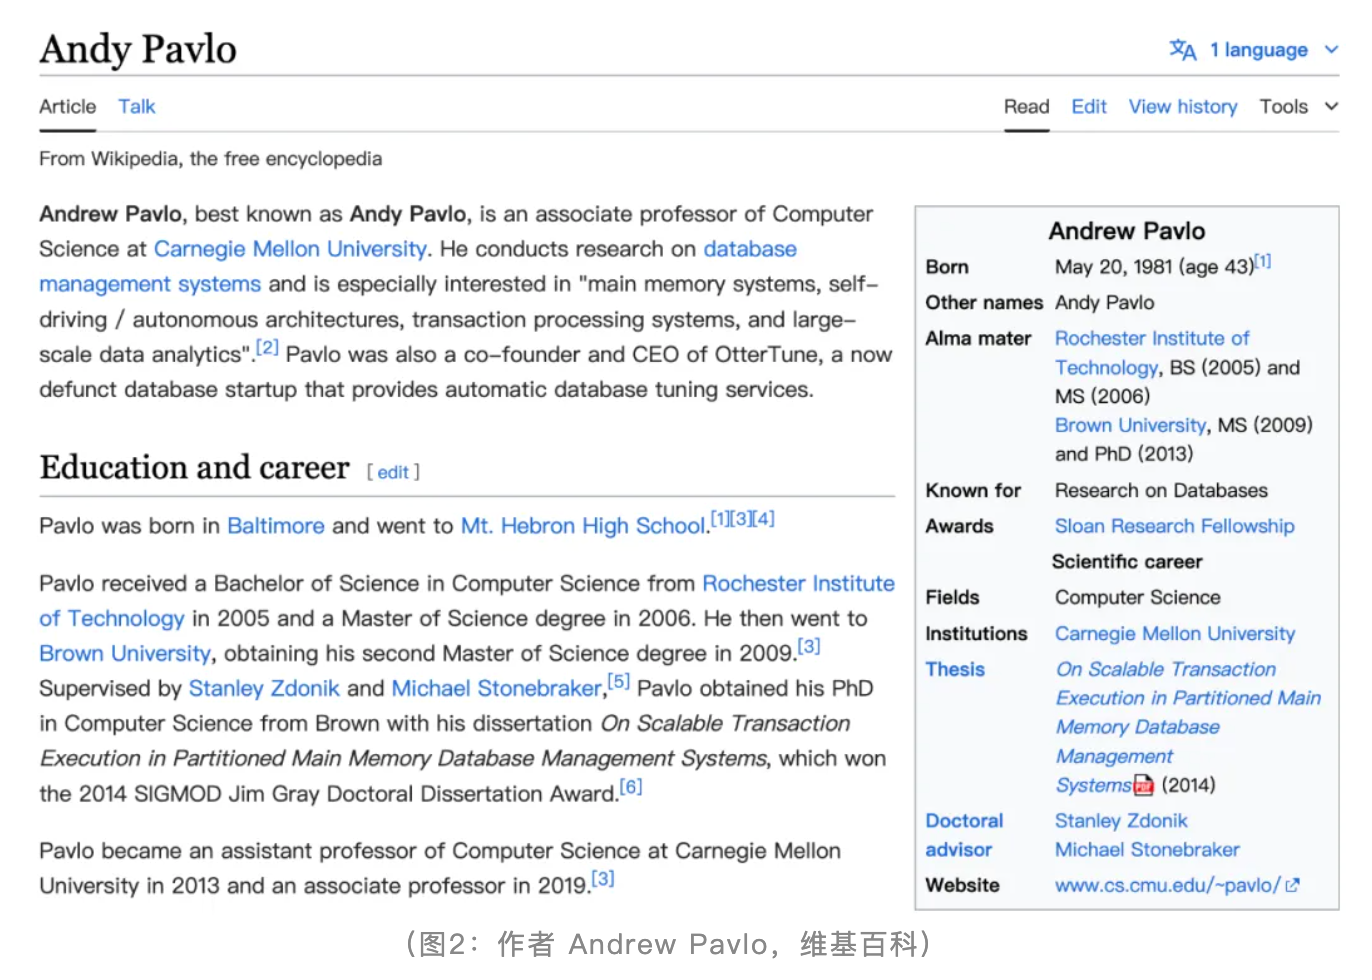
Task: Click the language translation icon
Action: click(x=1182, y=50)
